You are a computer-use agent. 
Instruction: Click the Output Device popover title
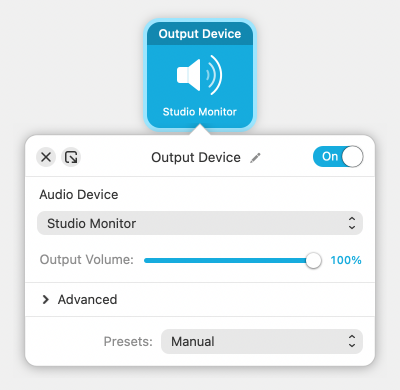[x=196, y=157]
